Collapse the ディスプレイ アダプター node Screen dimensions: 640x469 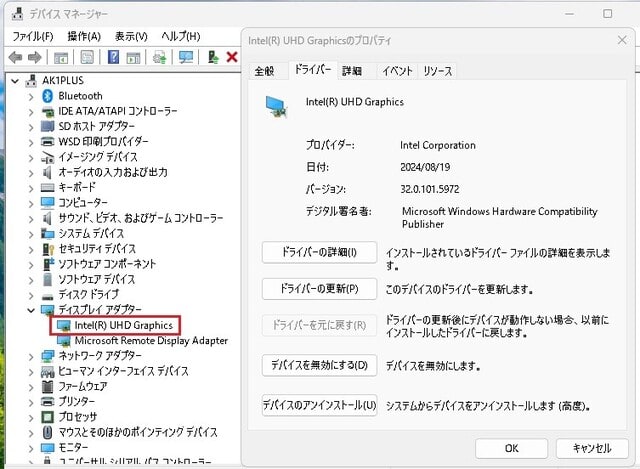(31, 310)
